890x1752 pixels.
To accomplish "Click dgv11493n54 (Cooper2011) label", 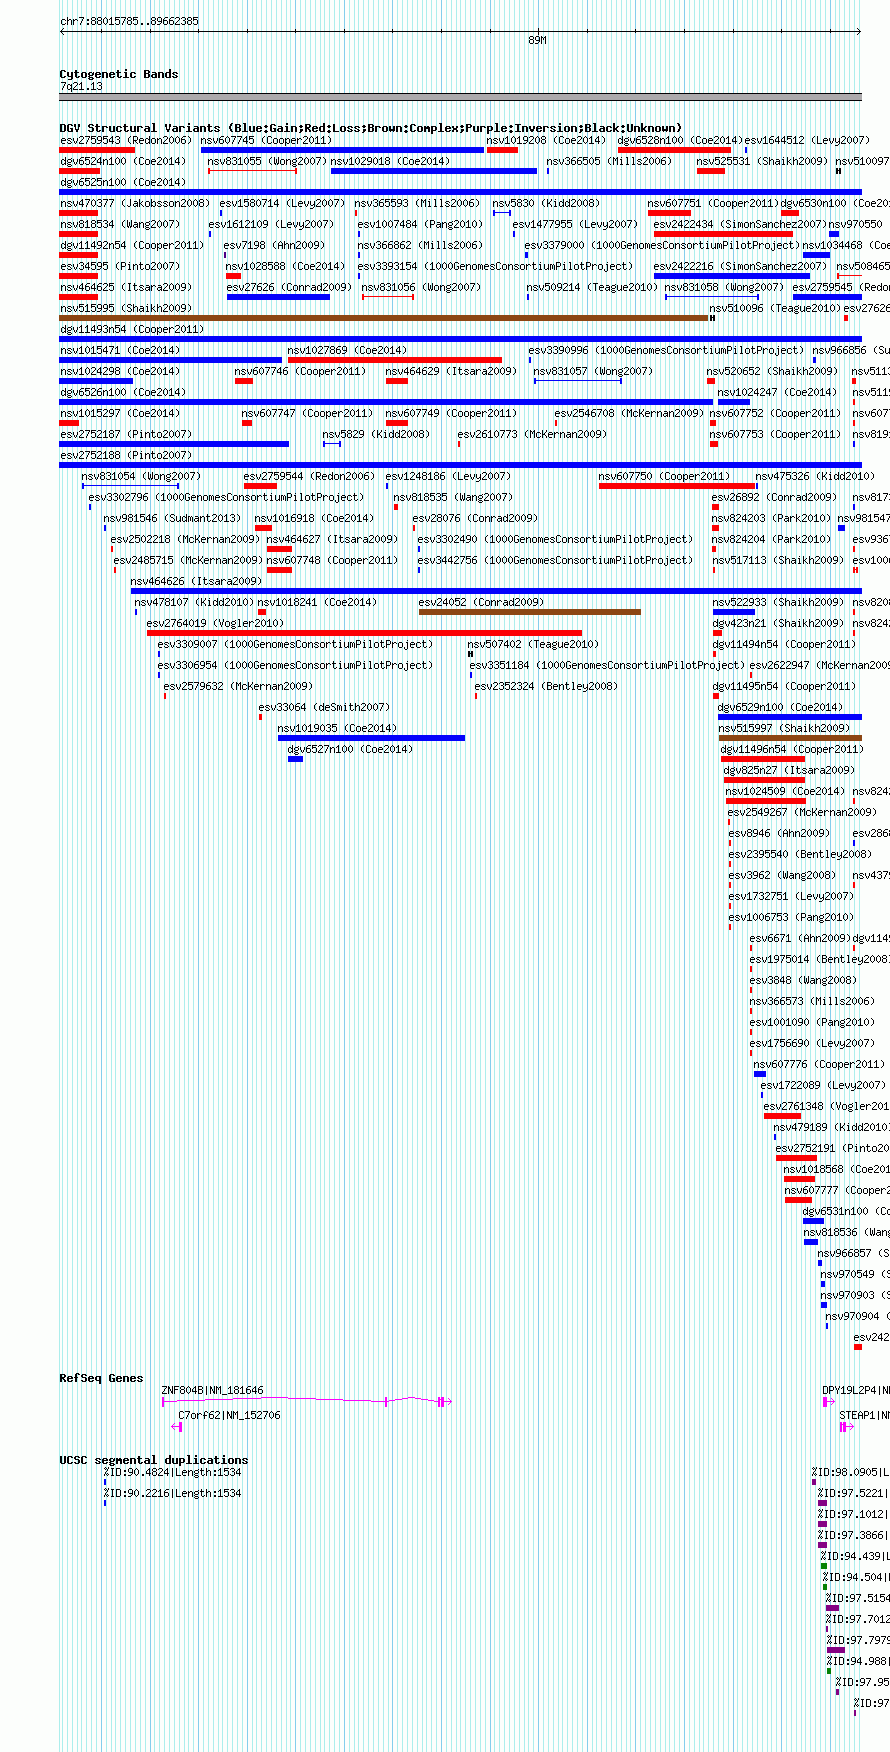I will point(132,330).
